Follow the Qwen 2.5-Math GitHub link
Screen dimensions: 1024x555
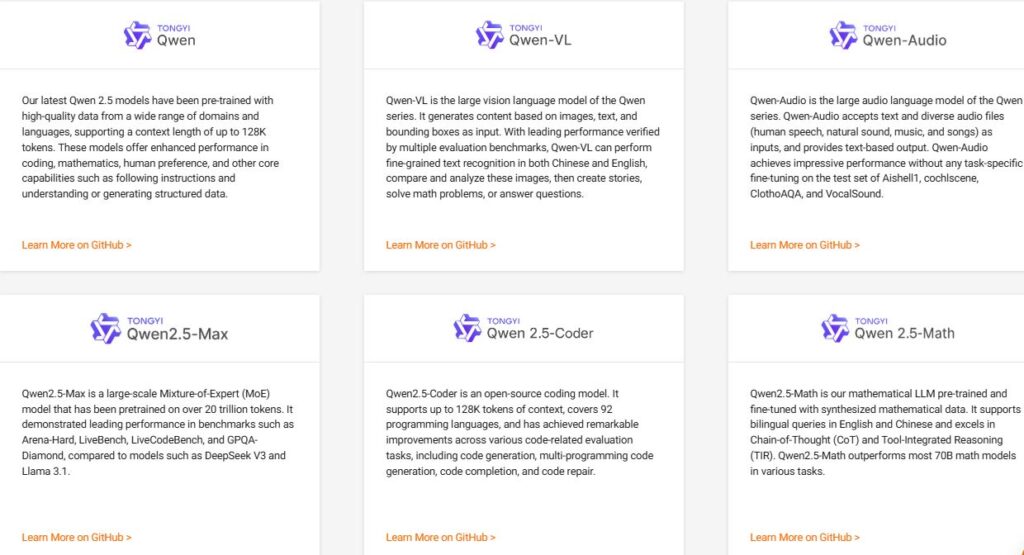click(x=805, y=537)
